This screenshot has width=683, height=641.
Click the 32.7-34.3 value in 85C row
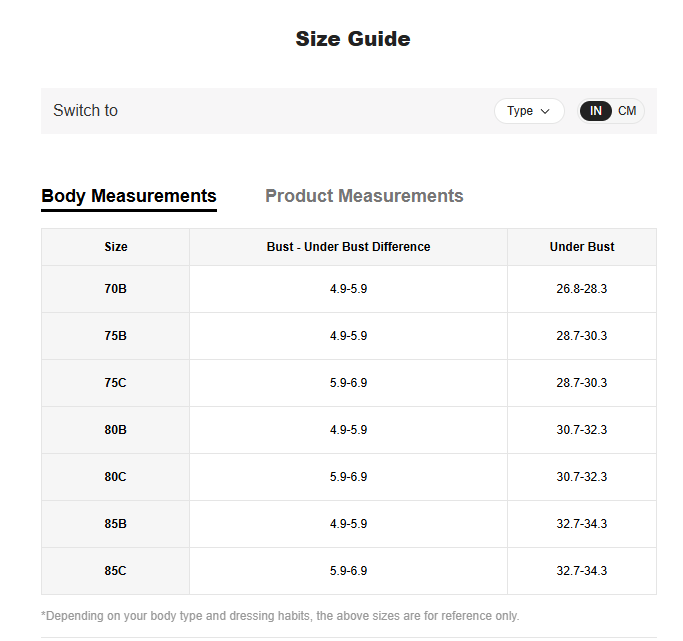(582, 571)
